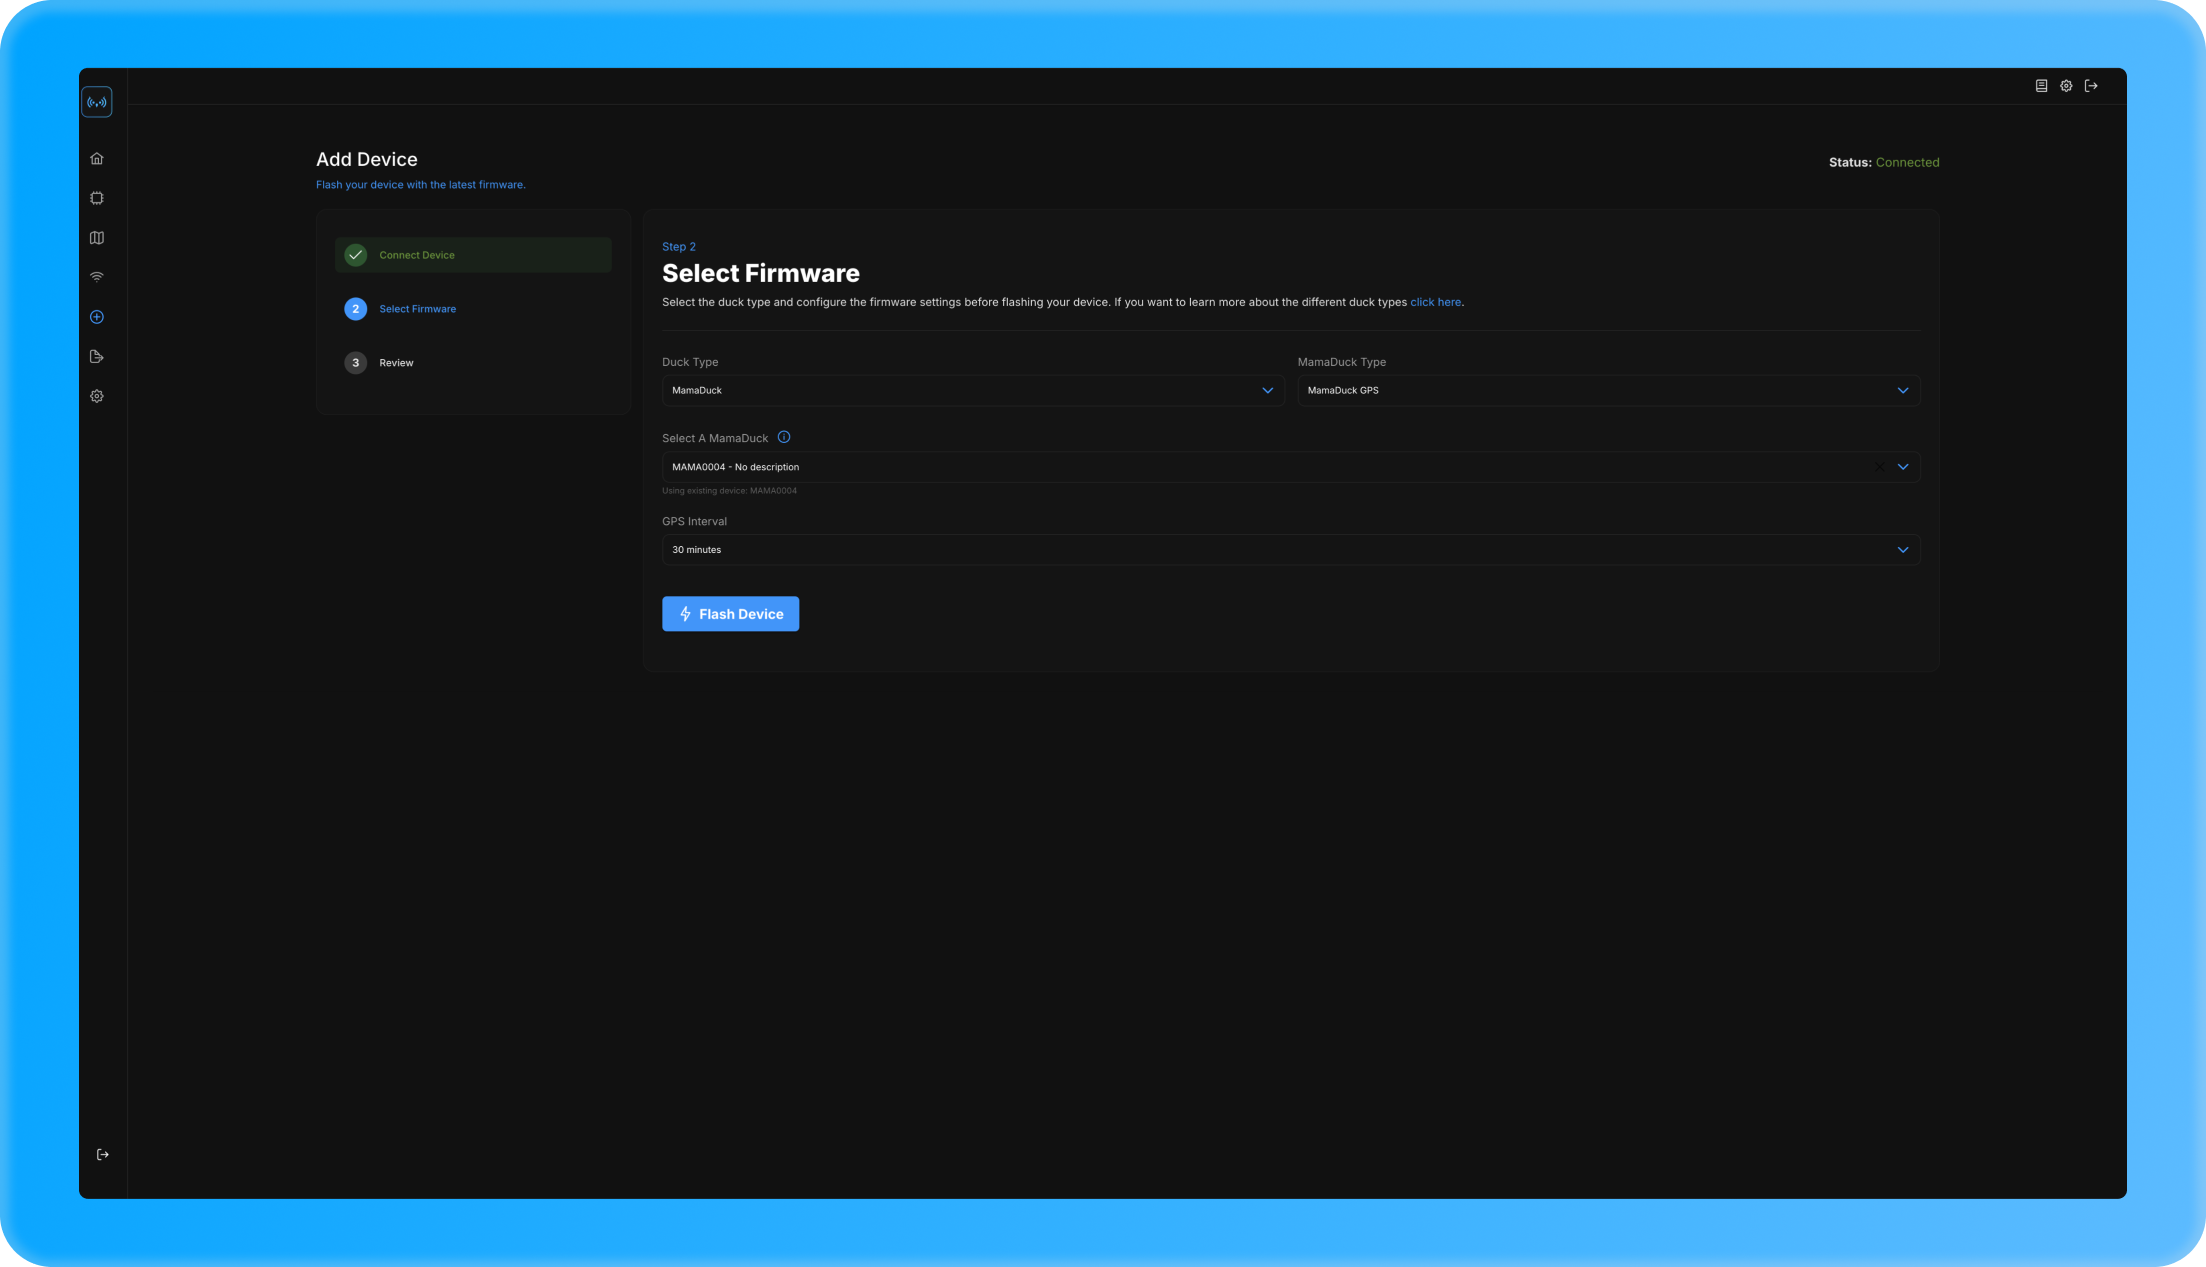
Task: Follow the 'click here' duck types link
Action: point(1435,302)
